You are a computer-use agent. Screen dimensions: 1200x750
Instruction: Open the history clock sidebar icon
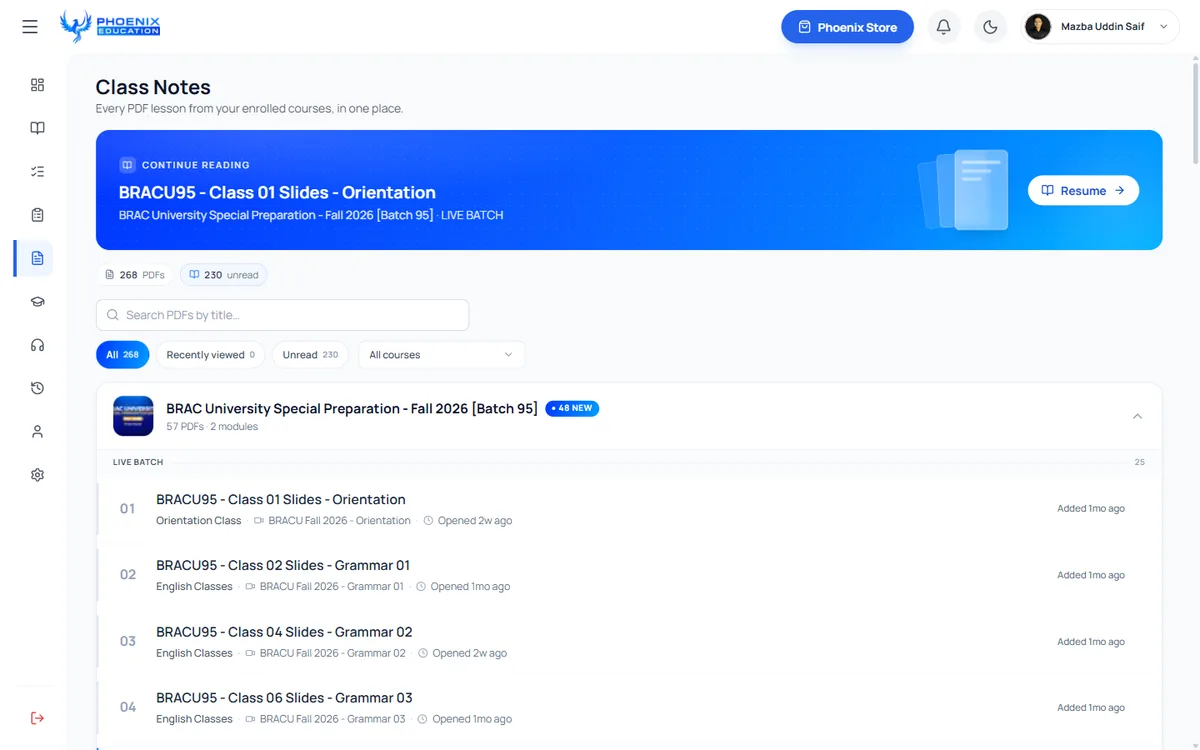[37, 388]
